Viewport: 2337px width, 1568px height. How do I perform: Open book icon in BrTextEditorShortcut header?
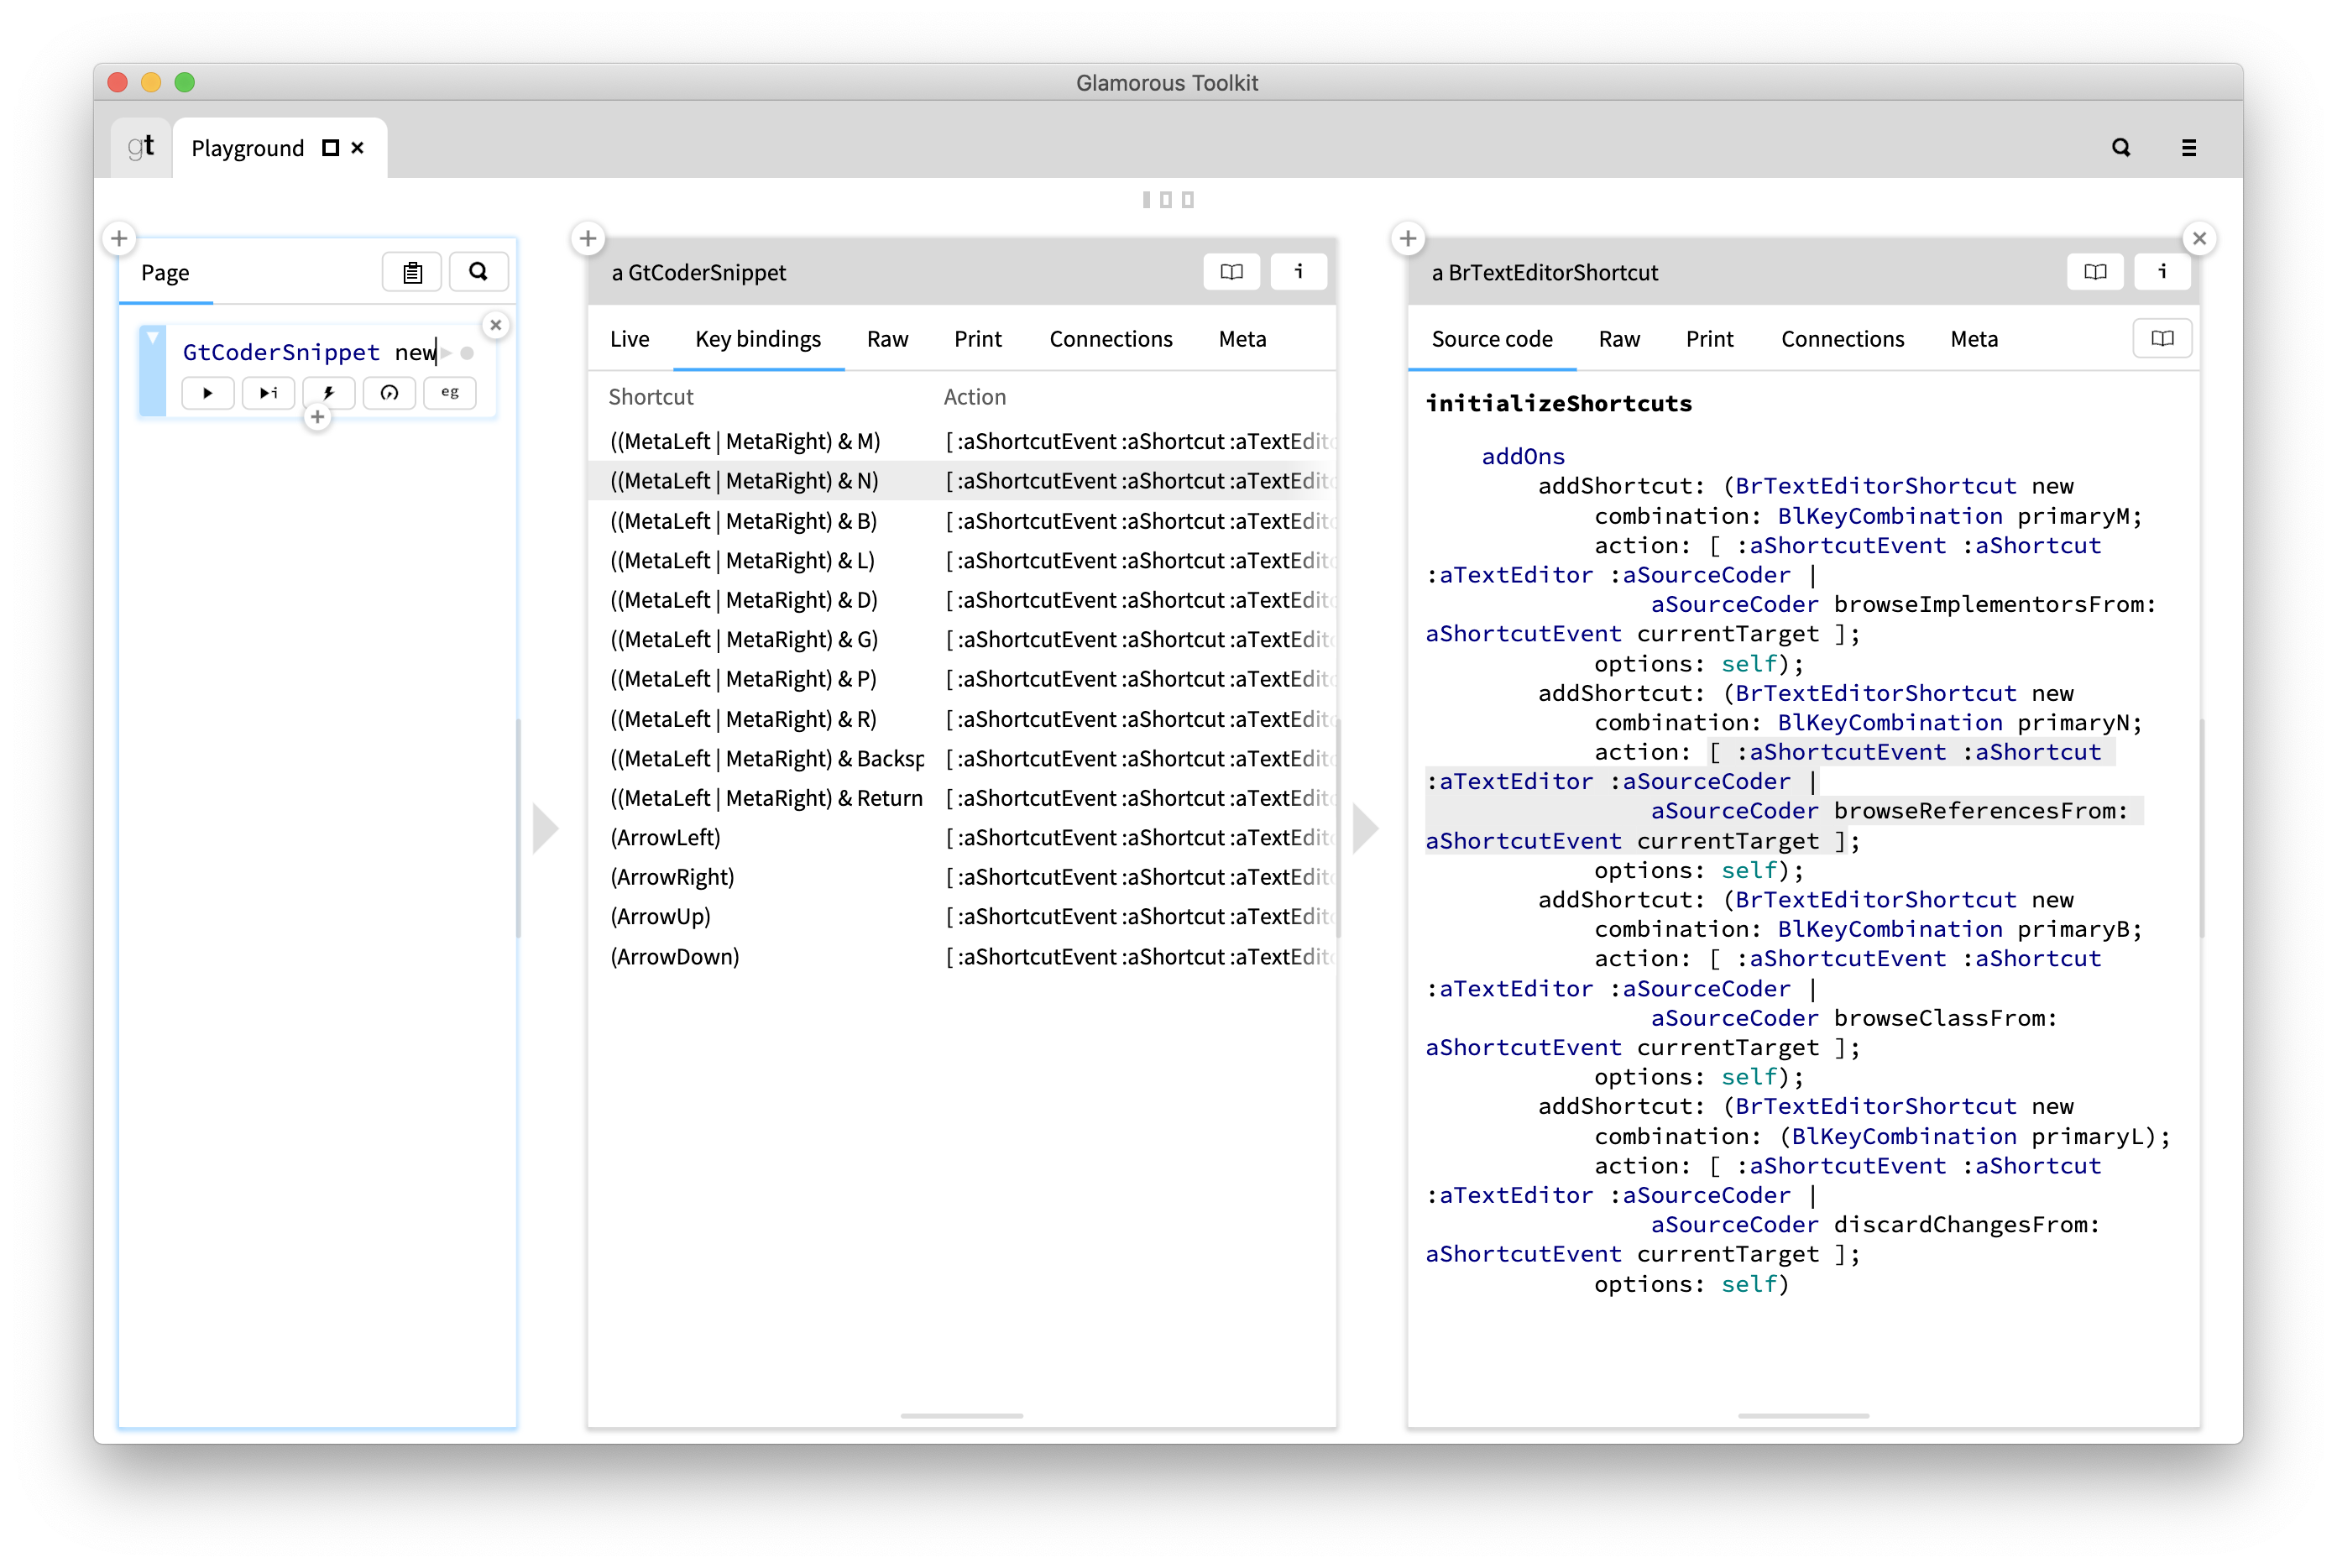point(2095,272)
